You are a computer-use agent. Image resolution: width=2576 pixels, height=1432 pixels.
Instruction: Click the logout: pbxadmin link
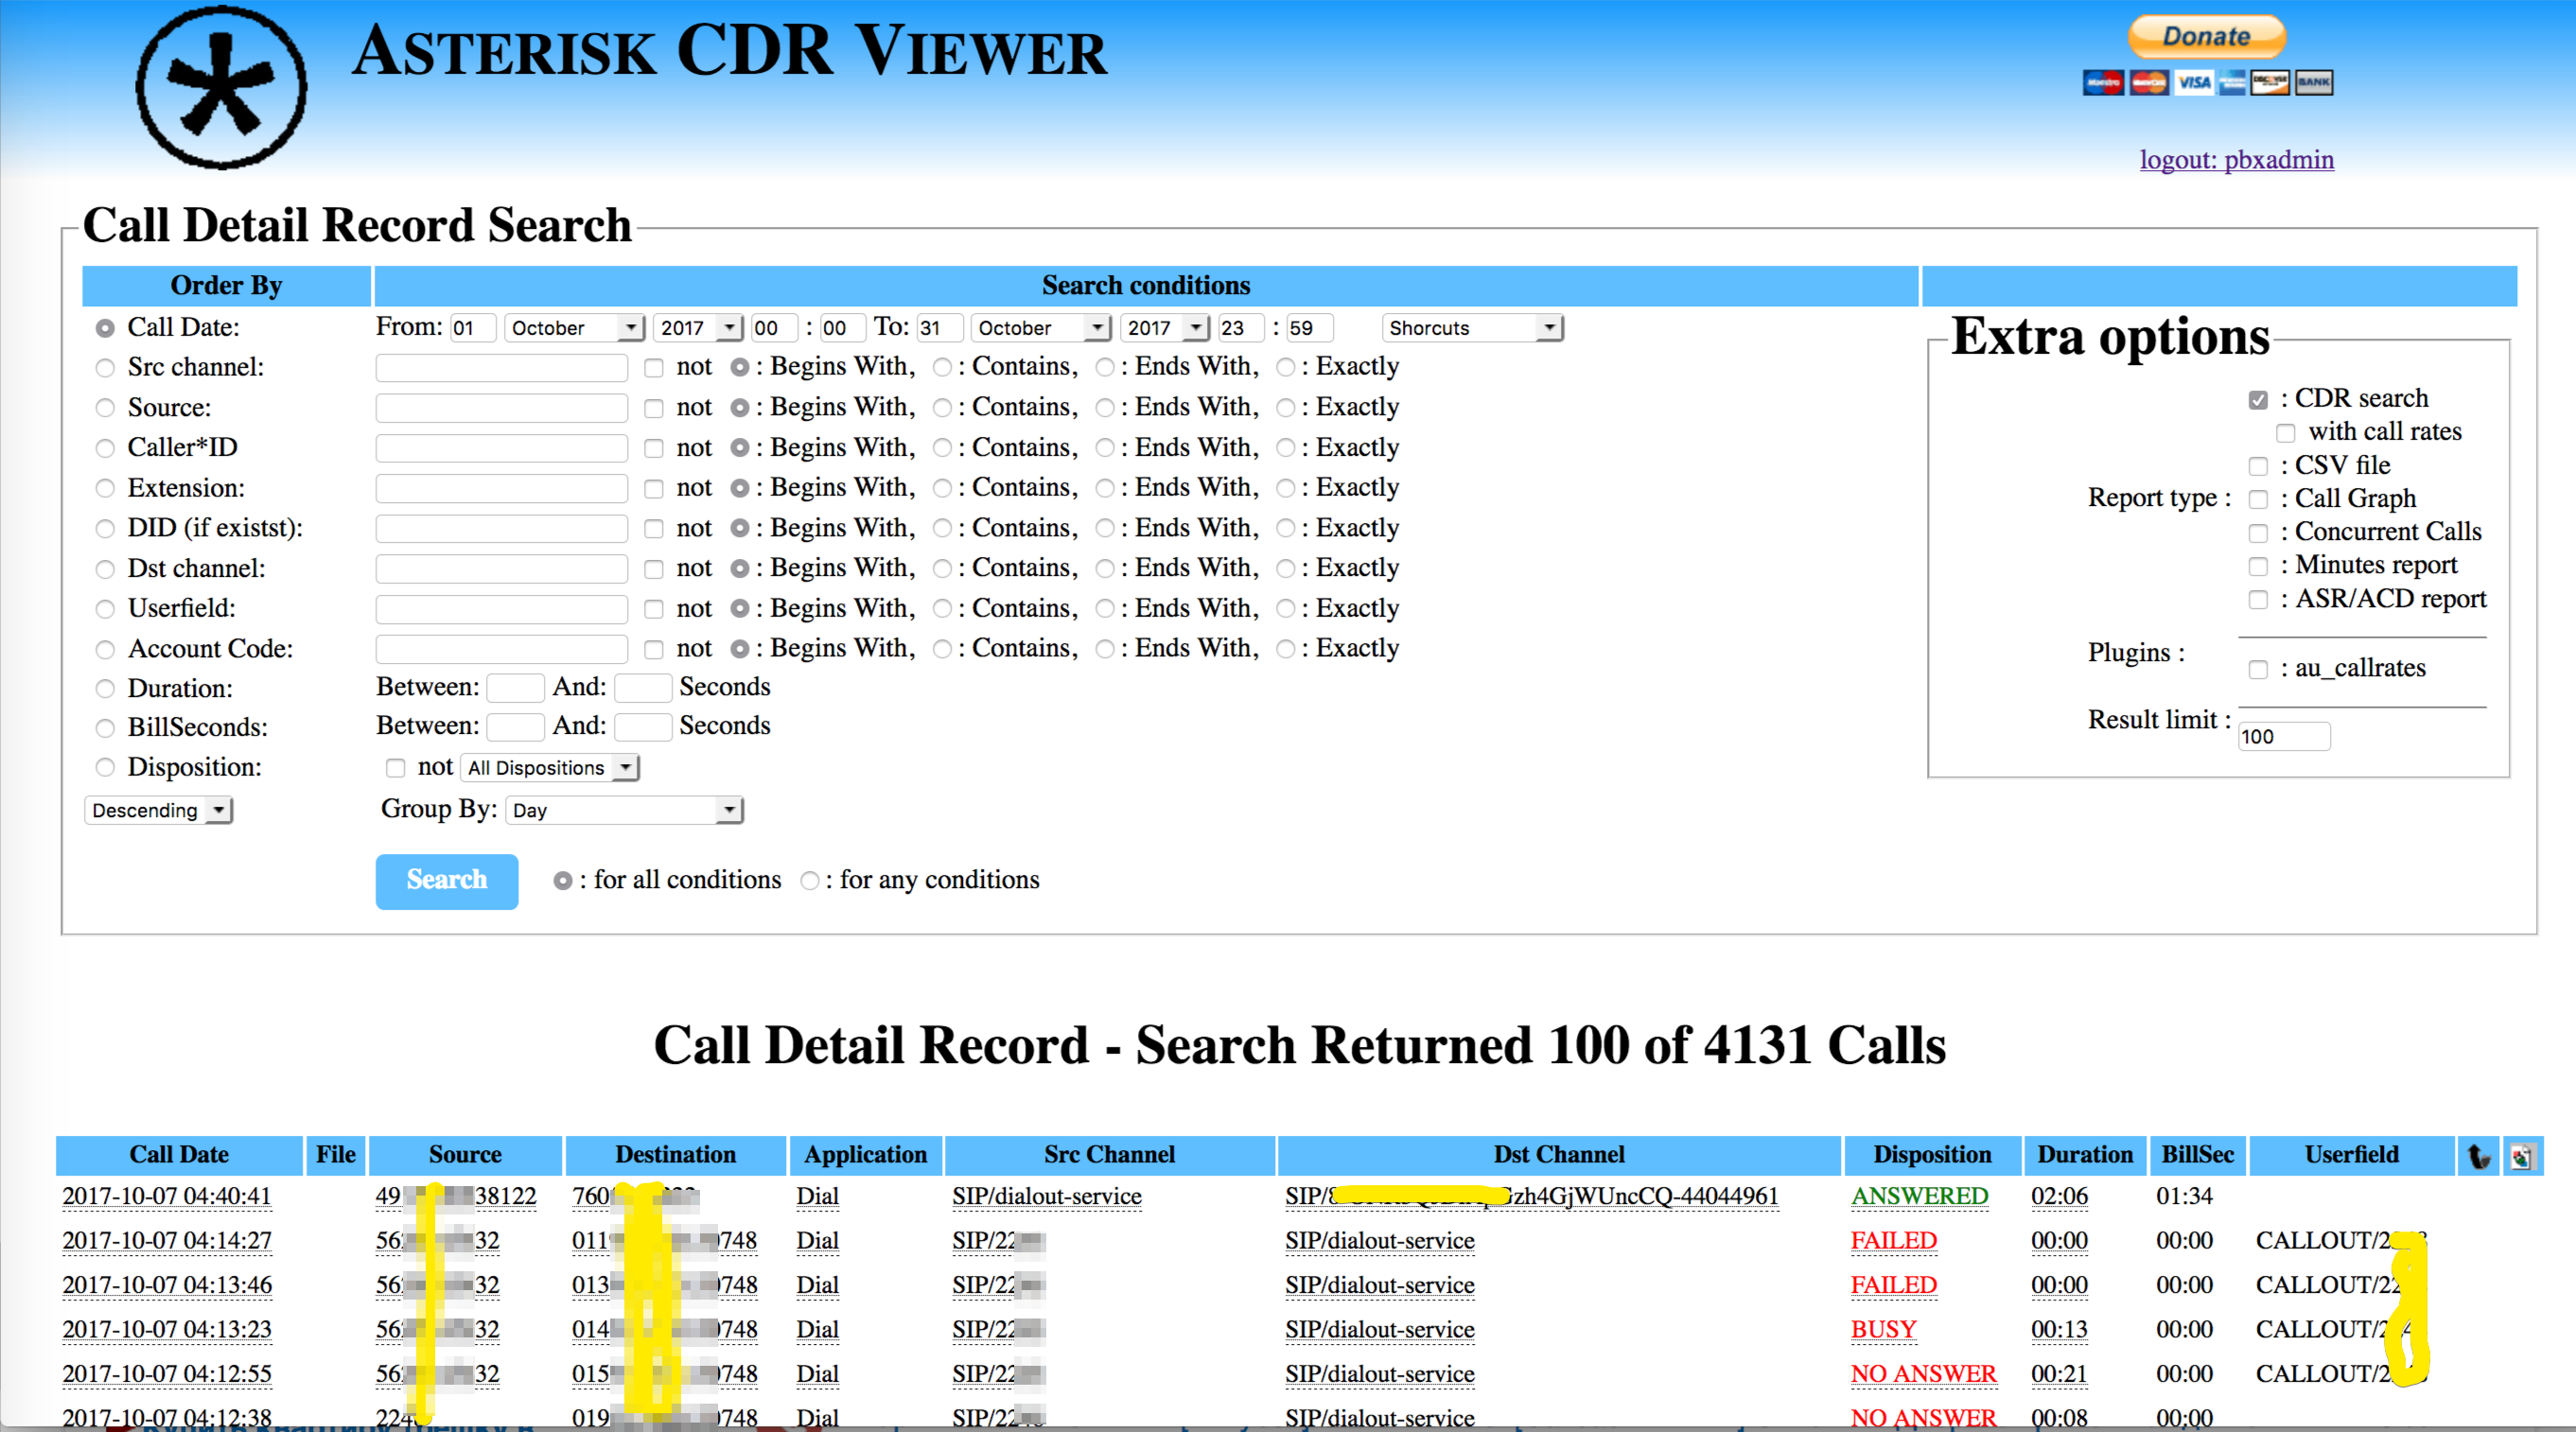[x=2236, y=160]
